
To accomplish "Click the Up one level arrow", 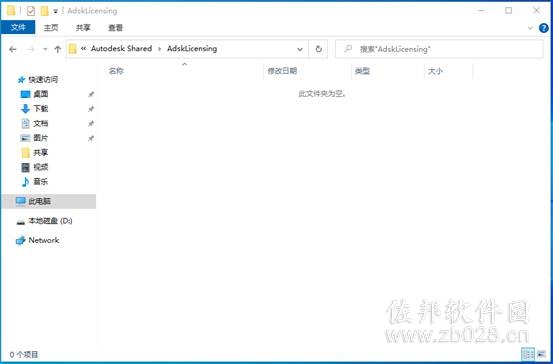I will click(x=58, y=49).
